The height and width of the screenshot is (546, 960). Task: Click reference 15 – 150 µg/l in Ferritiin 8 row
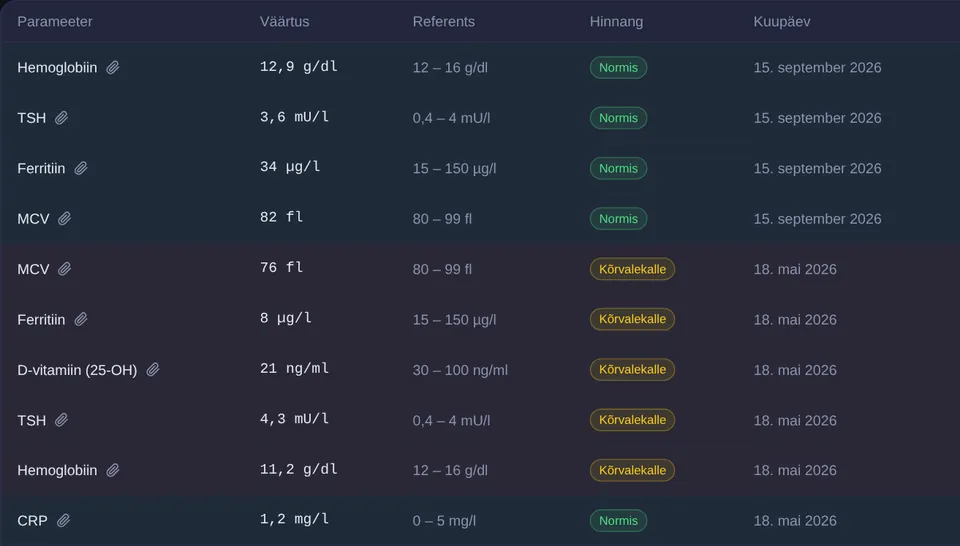click(454, 320)
